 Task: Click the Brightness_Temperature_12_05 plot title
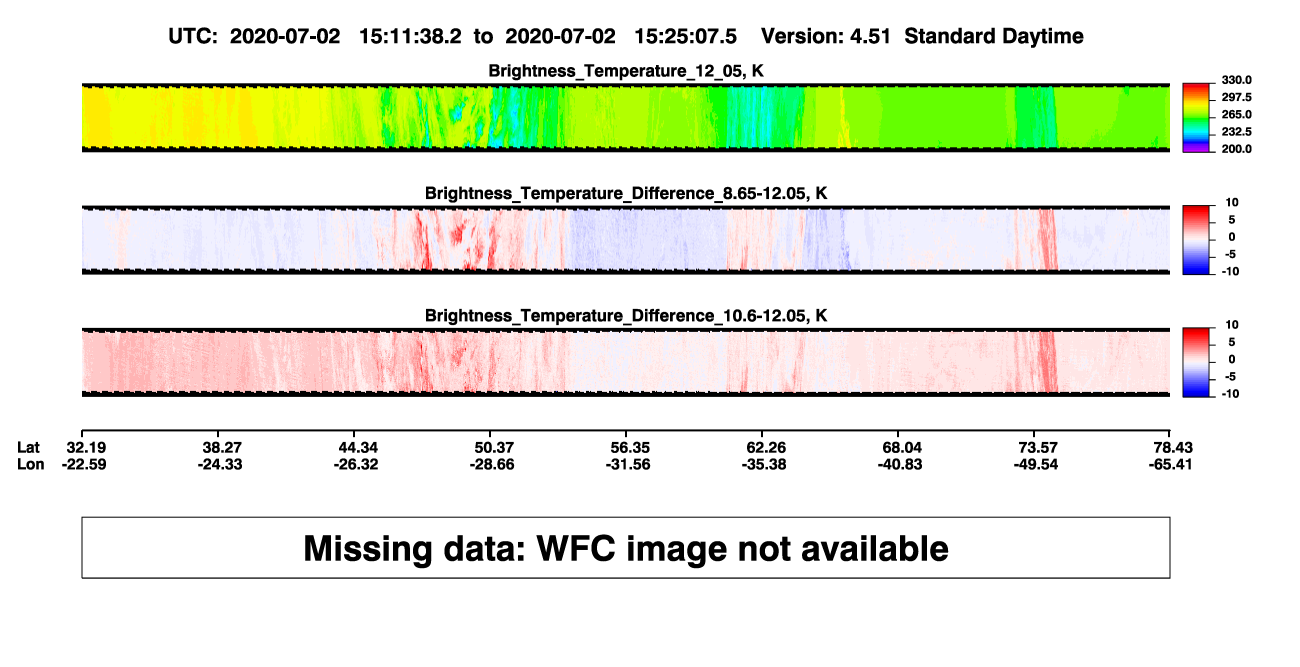[626, 71]
